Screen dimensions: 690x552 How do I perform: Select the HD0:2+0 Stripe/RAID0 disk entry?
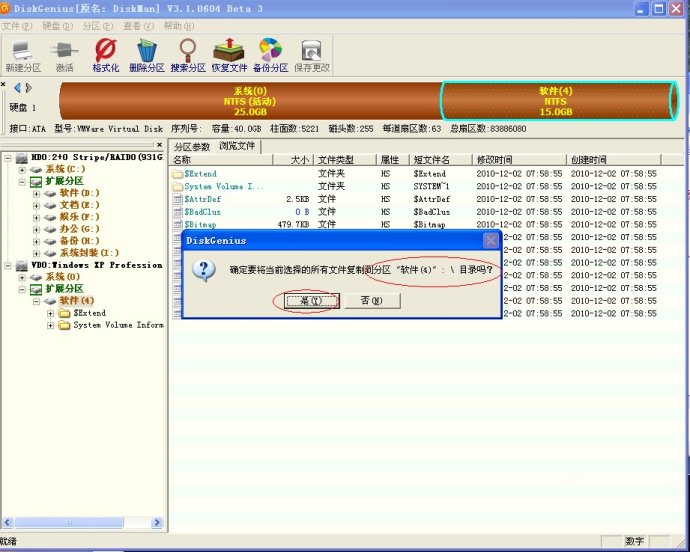(97, 157)
